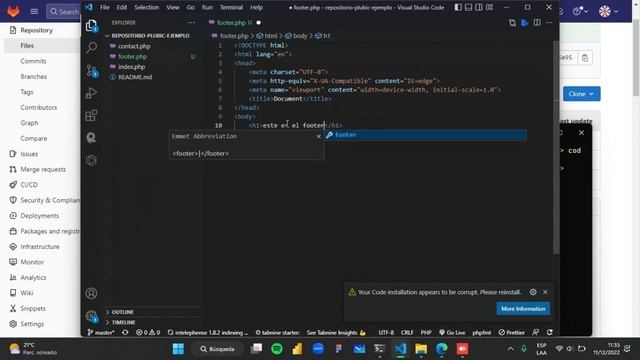
Task: Open the GitLab user avatar dropdown
Action: pyautogui.click(x=608, y=11)
